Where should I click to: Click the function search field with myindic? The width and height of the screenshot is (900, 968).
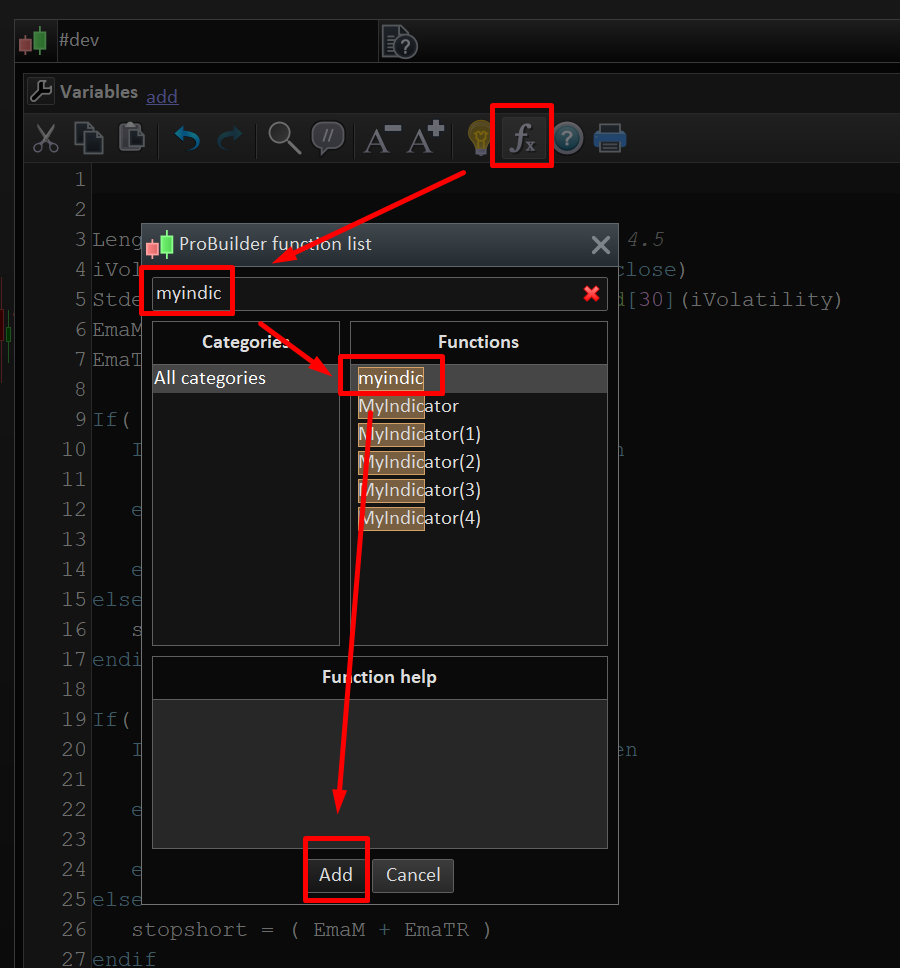[x=380, y=294]
